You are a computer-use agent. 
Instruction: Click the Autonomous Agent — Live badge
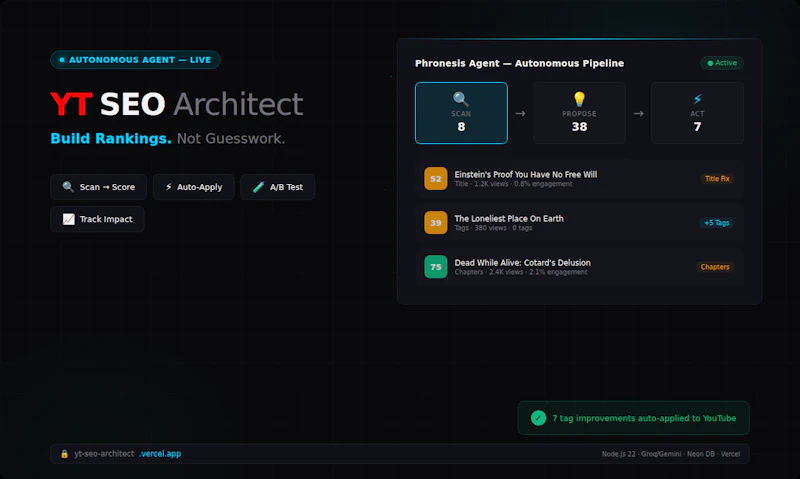click(x=135, y=60)
